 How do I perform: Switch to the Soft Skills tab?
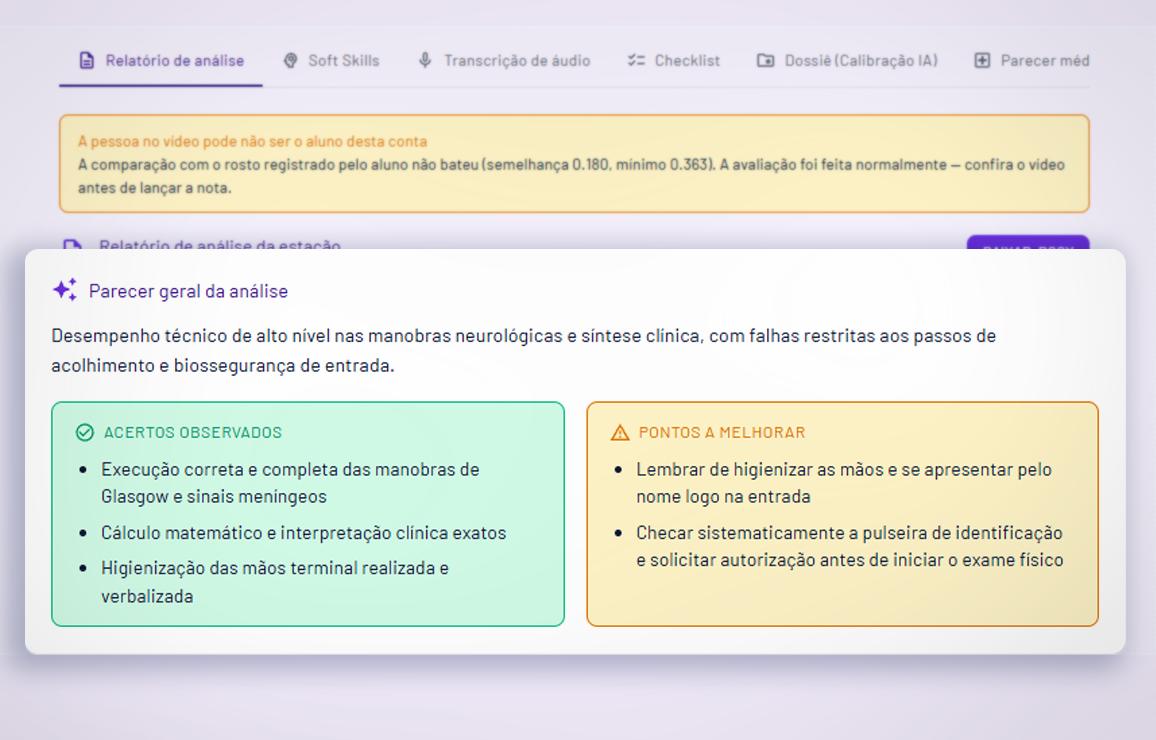(331, 60)
